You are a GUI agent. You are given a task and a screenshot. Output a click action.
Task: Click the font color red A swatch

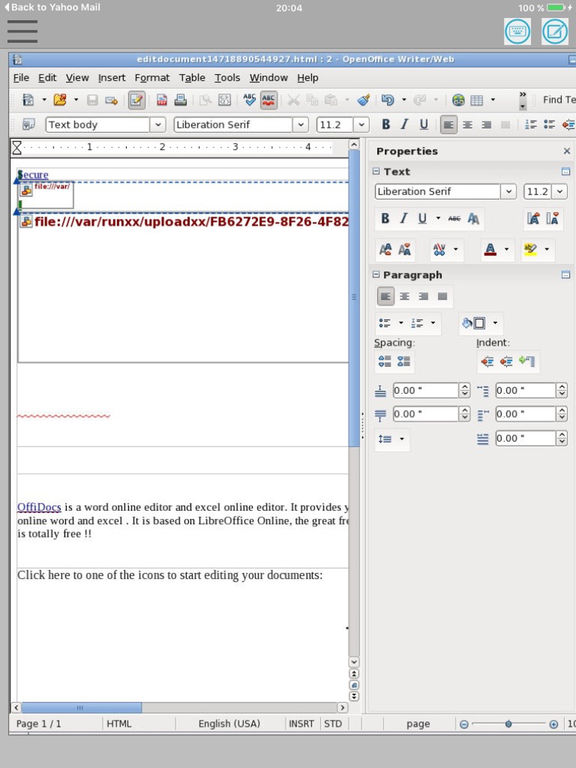pyautogui.click(x=490, y=249)
